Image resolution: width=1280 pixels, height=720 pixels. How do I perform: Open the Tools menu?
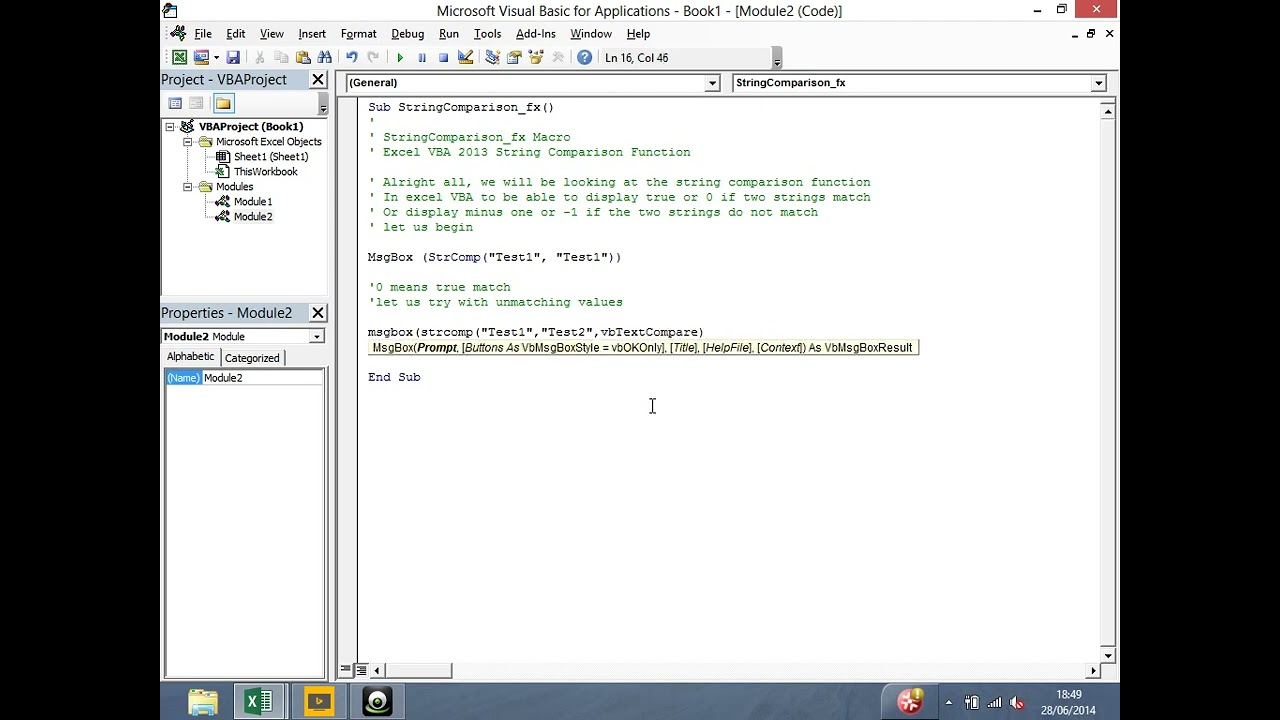pos(487,34)
